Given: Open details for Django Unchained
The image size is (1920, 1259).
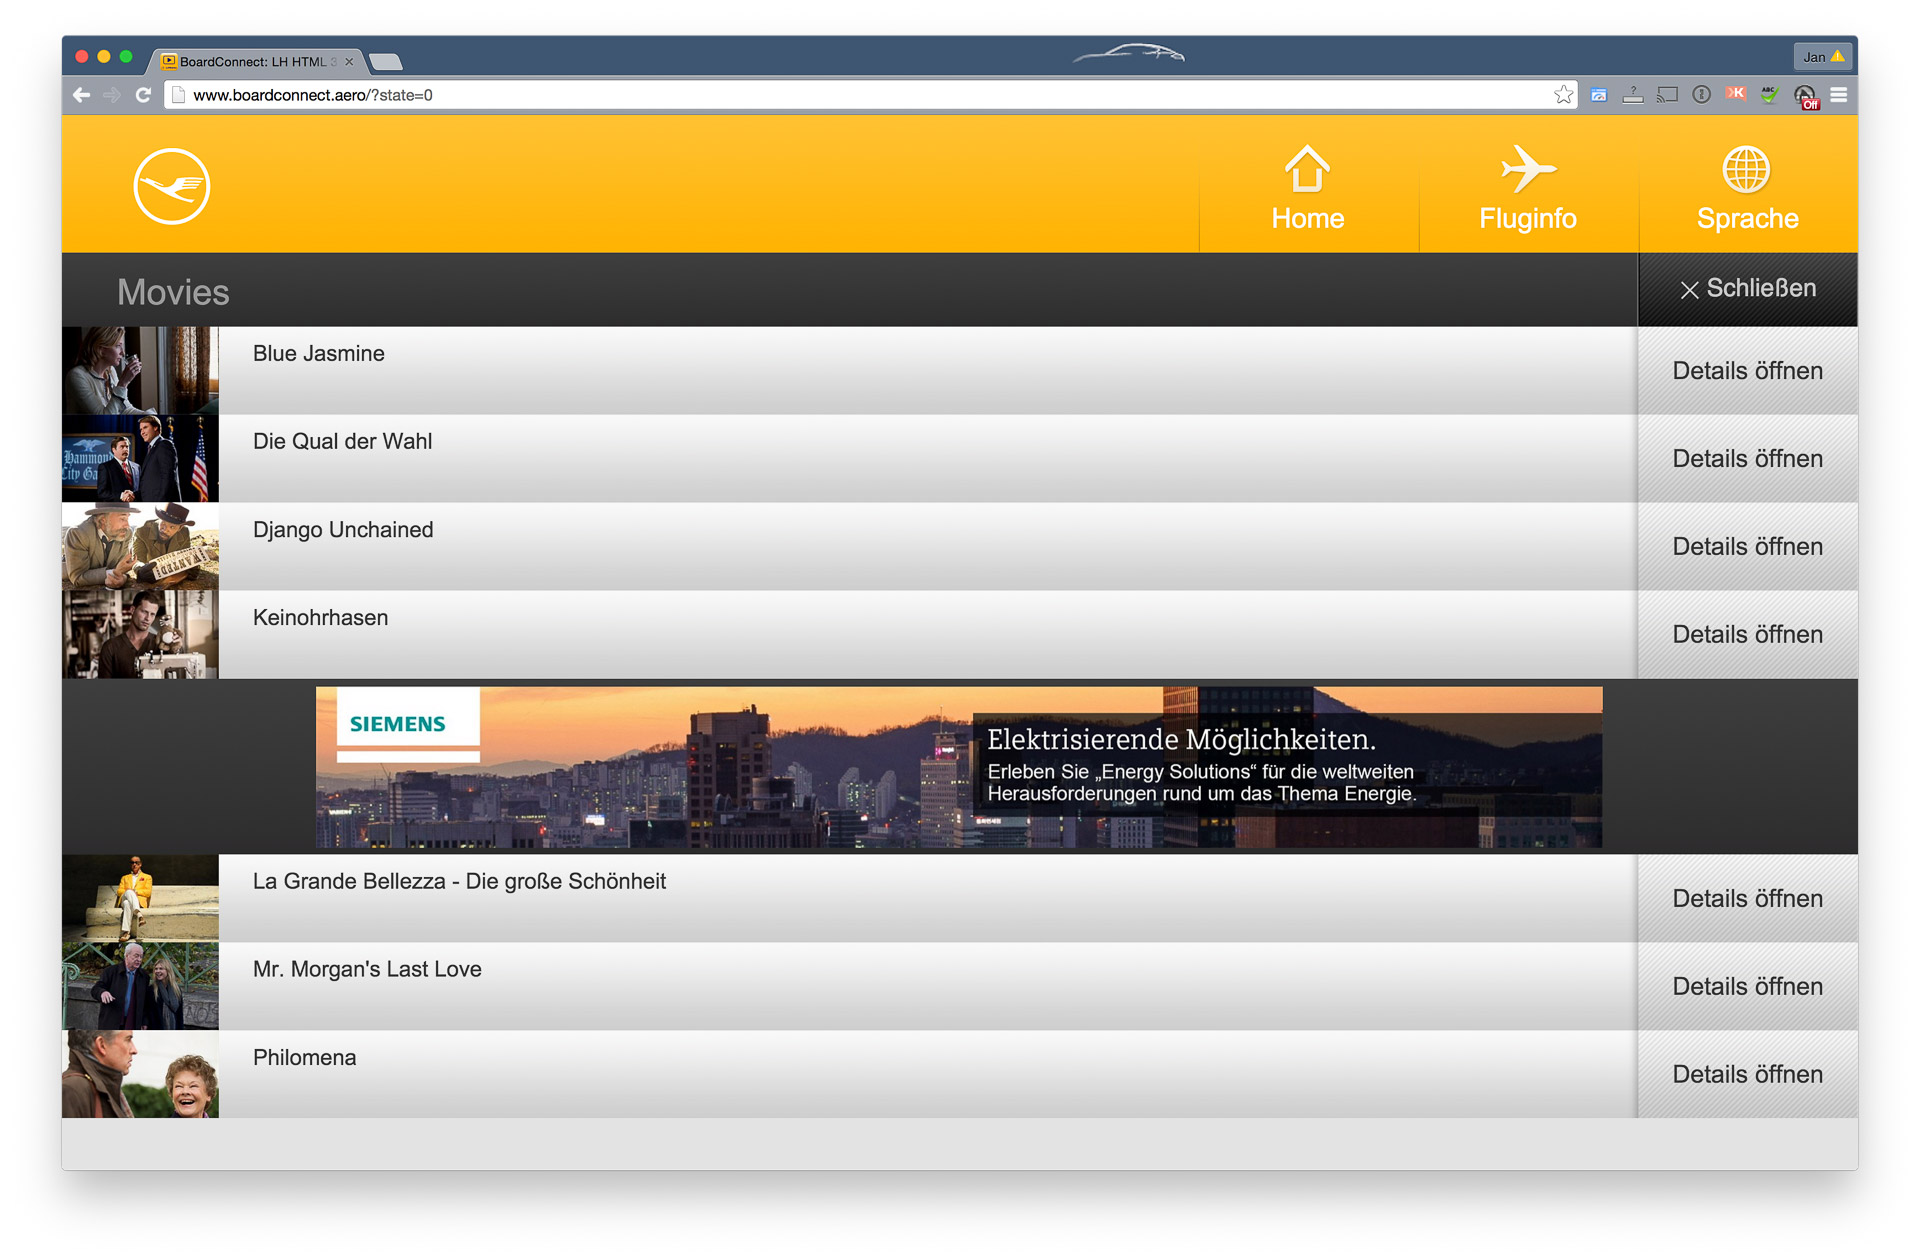Looking at the screenshot, I should [x=1748, y=547].
